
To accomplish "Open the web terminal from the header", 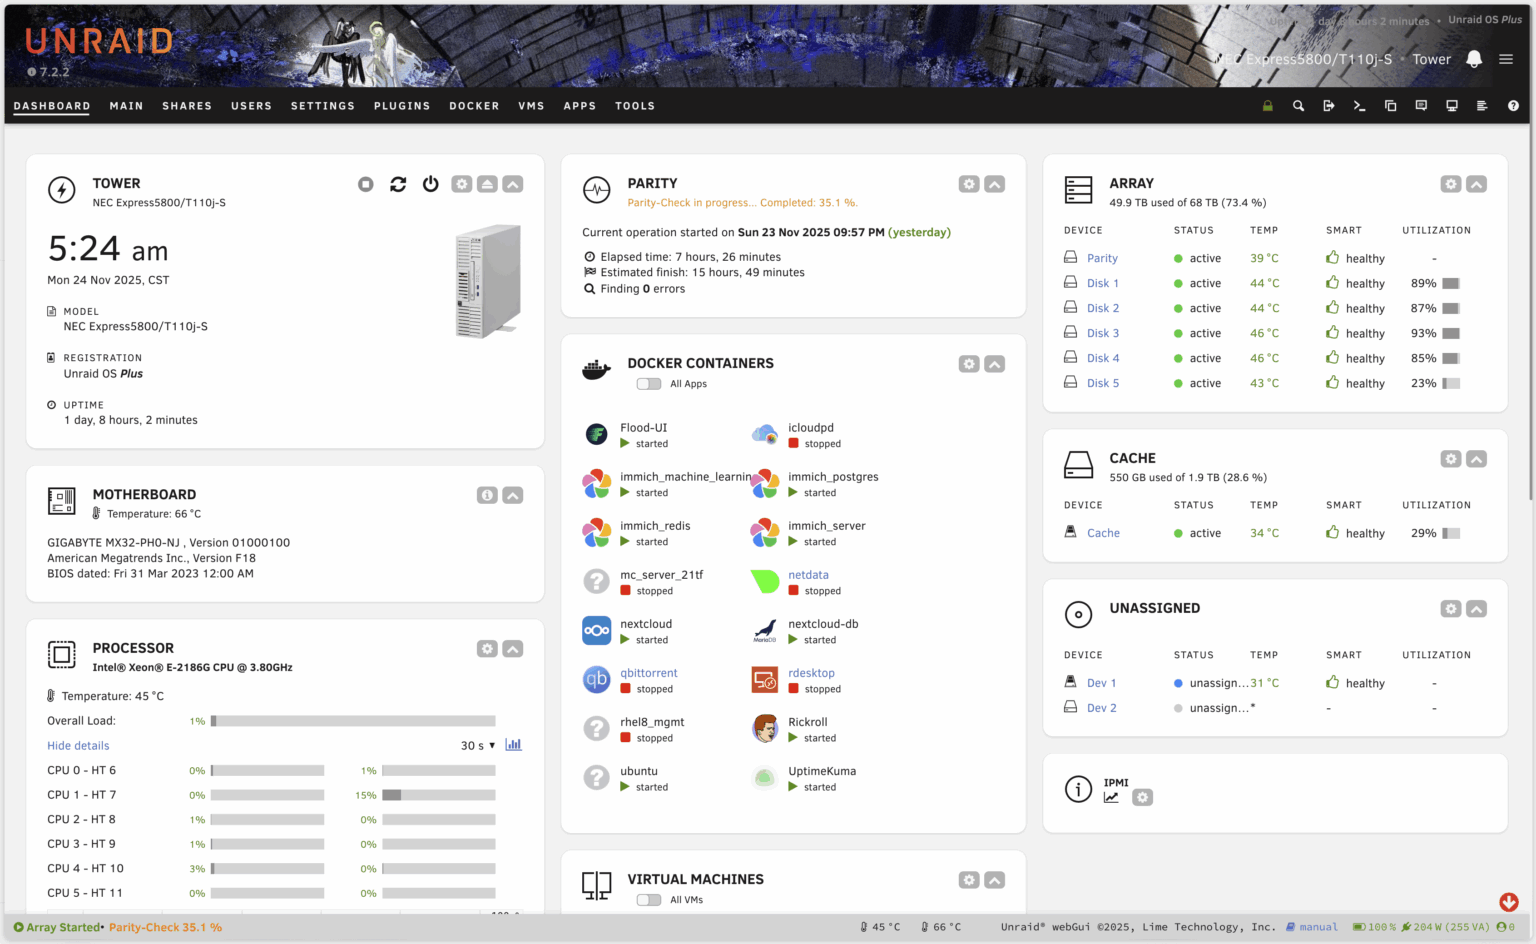I will tap(1359, 105).
